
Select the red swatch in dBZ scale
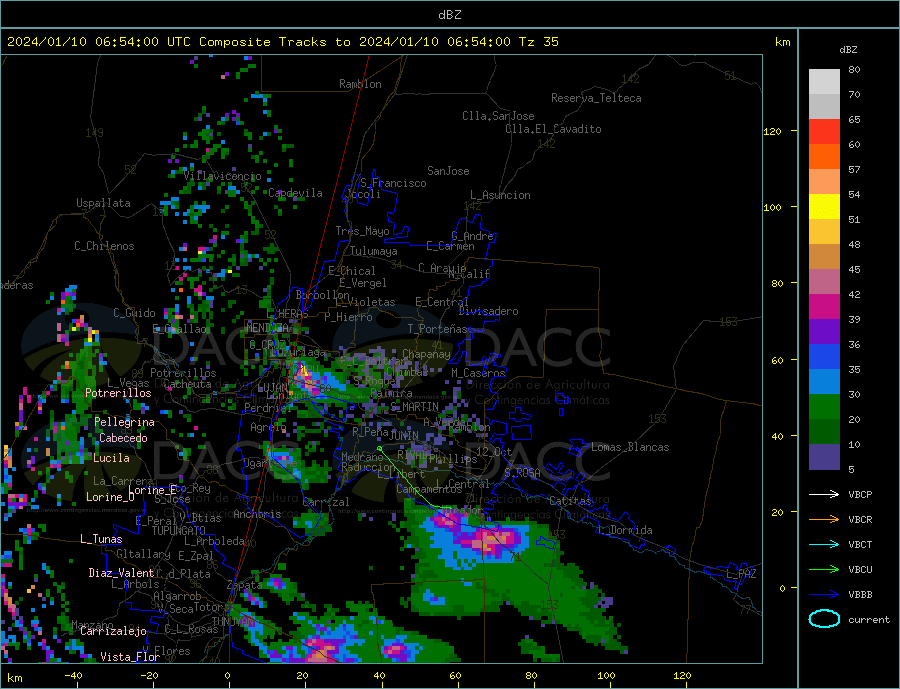pyautogui.click(x=824, y=131)
